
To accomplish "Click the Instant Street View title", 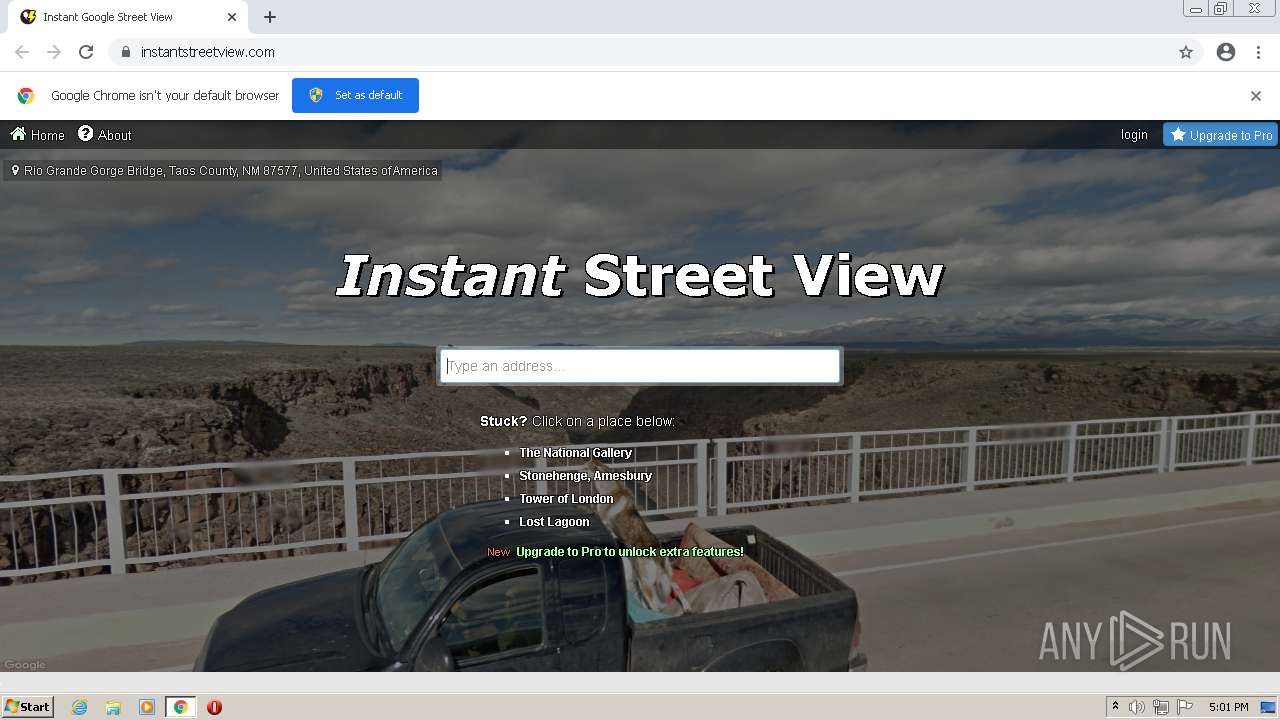I will point(640,275).
